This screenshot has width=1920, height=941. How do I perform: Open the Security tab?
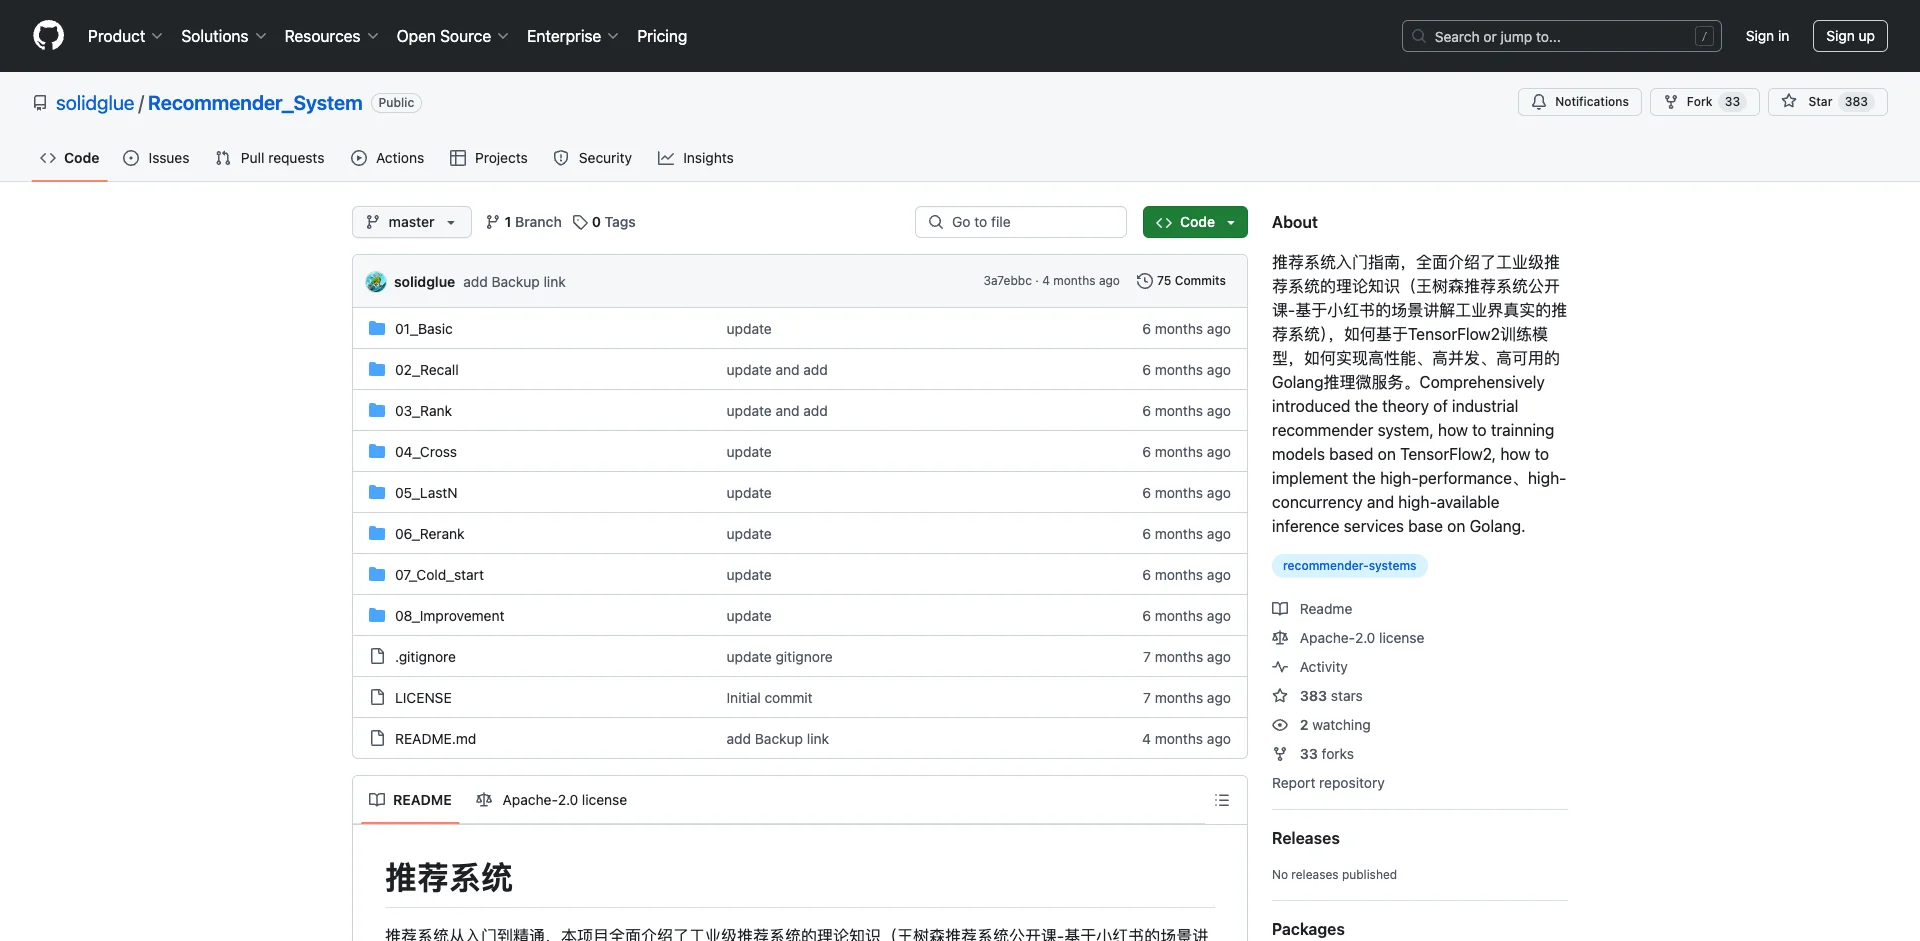pos(593,158)
